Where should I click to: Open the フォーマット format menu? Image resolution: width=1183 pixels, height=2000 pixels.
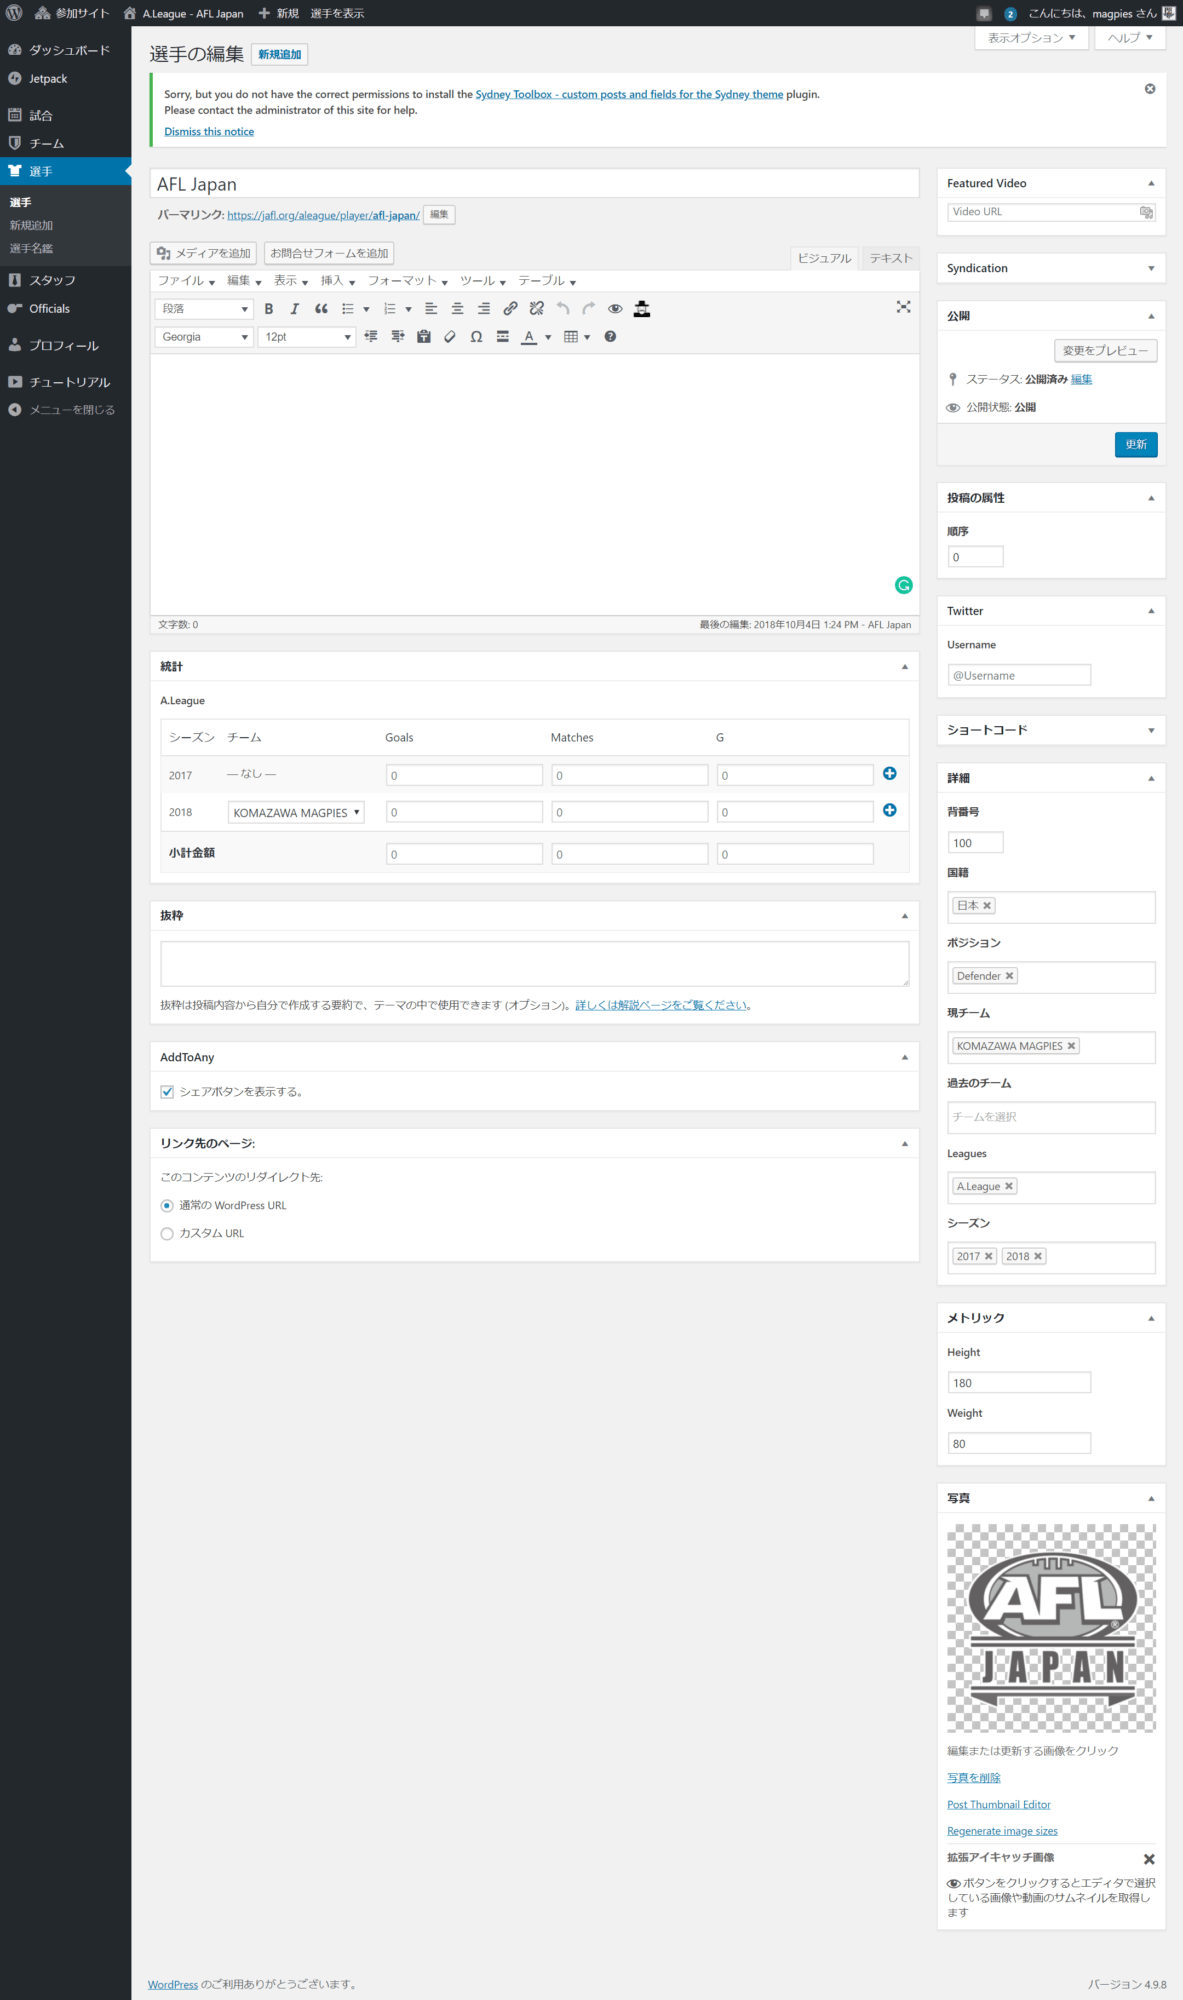click(408, 281)
